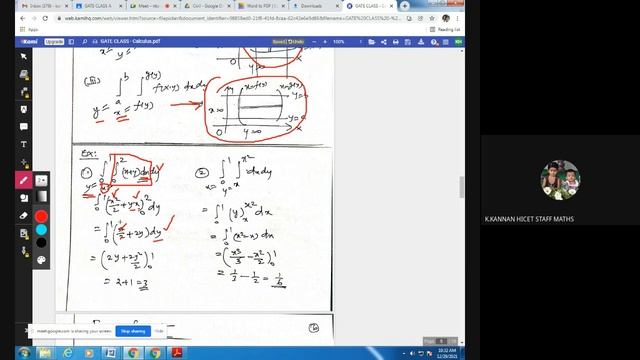The image size is (640, 360).
Task: Open pen stroke thickness dropdown
Action: (x=41, y=180)
